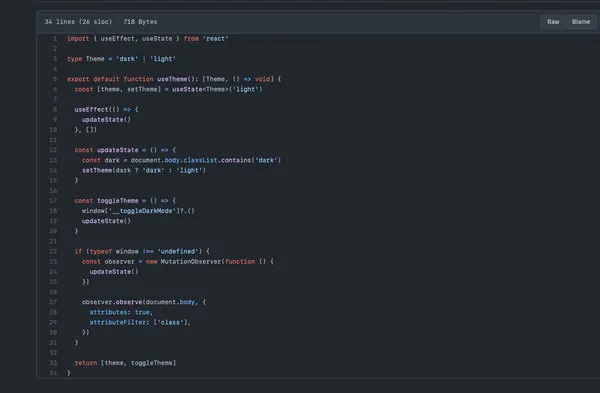This screenshot has height=393, width=600.
Task: Click "void" return type on line 5
Action: 262,79
